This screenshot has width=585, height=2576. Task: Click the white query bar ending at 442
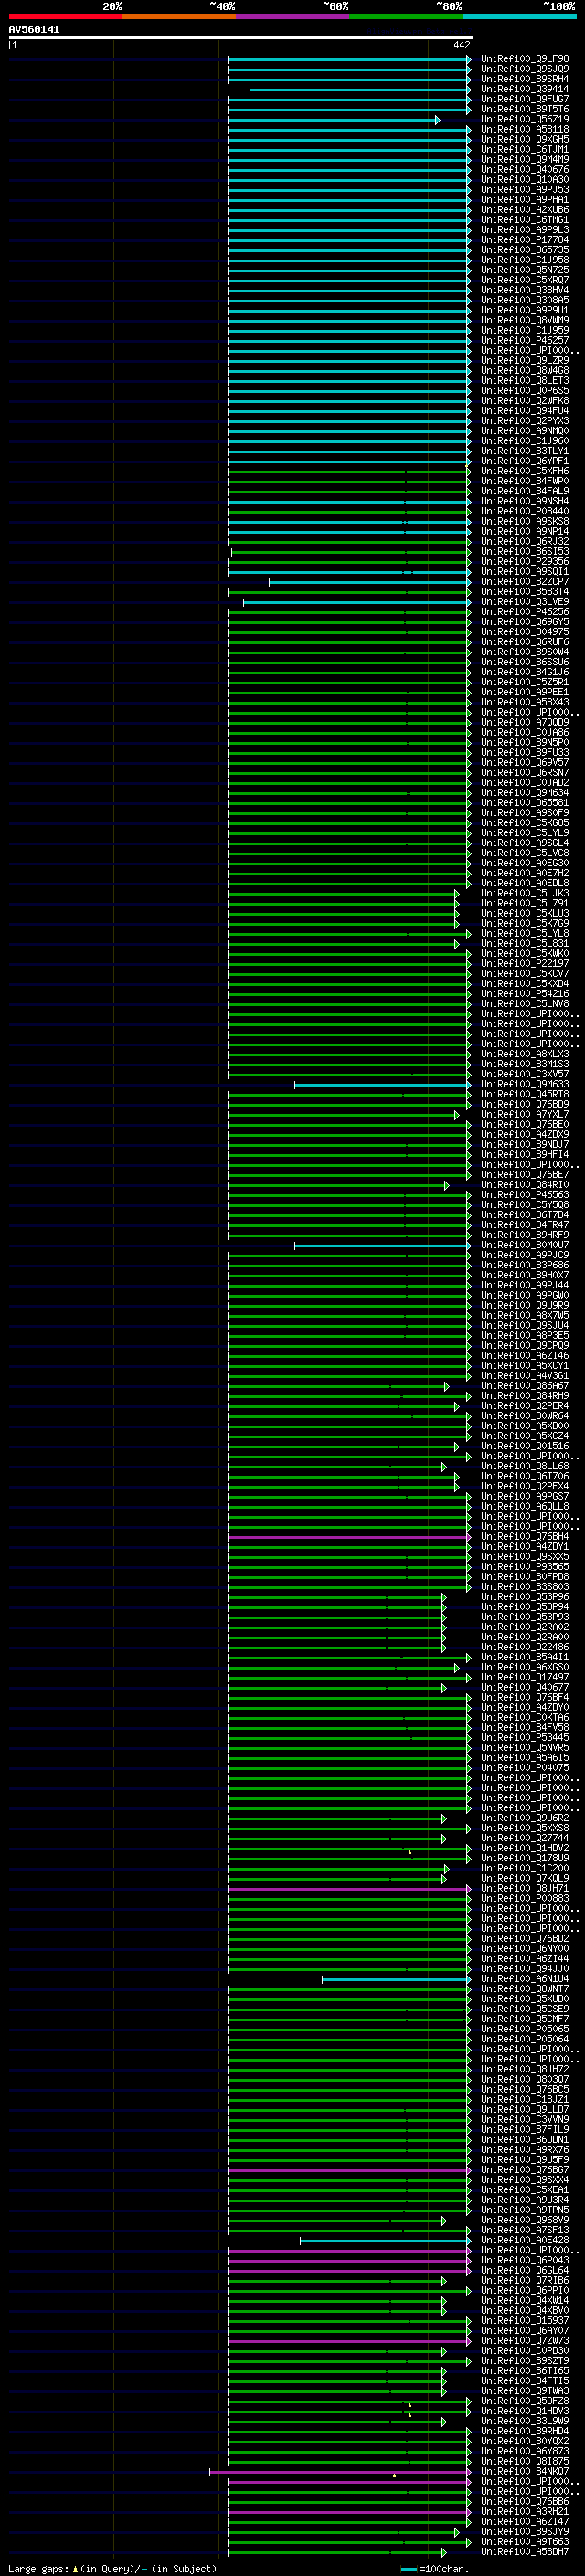pos(240,37)
